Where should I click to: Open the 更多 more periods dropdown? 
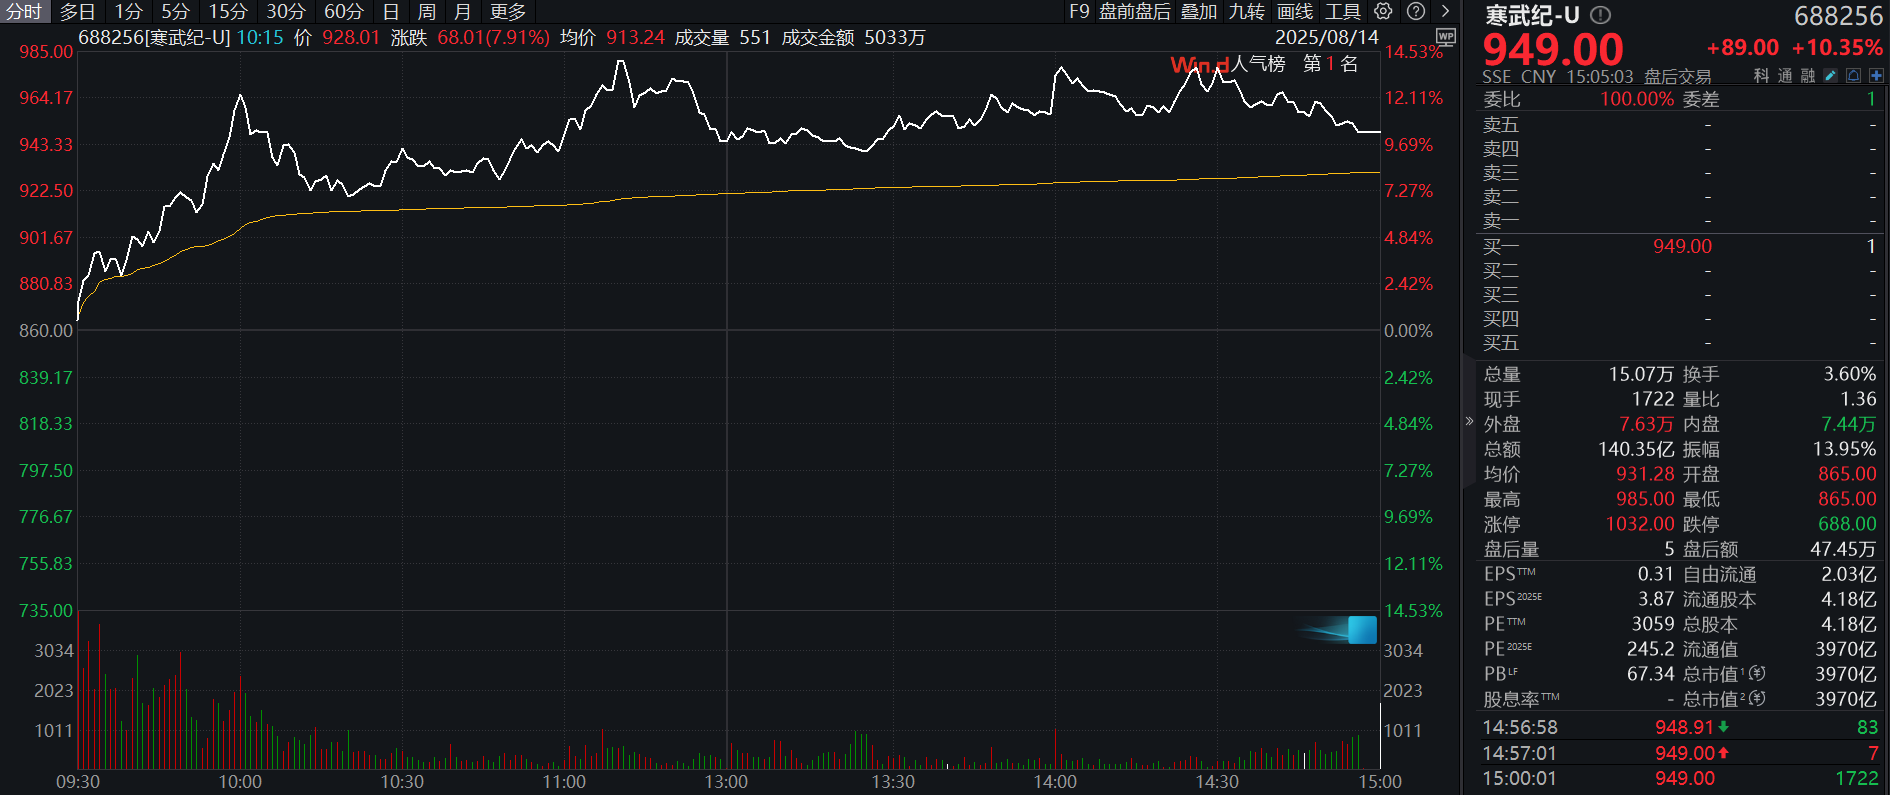pos(508,11)
